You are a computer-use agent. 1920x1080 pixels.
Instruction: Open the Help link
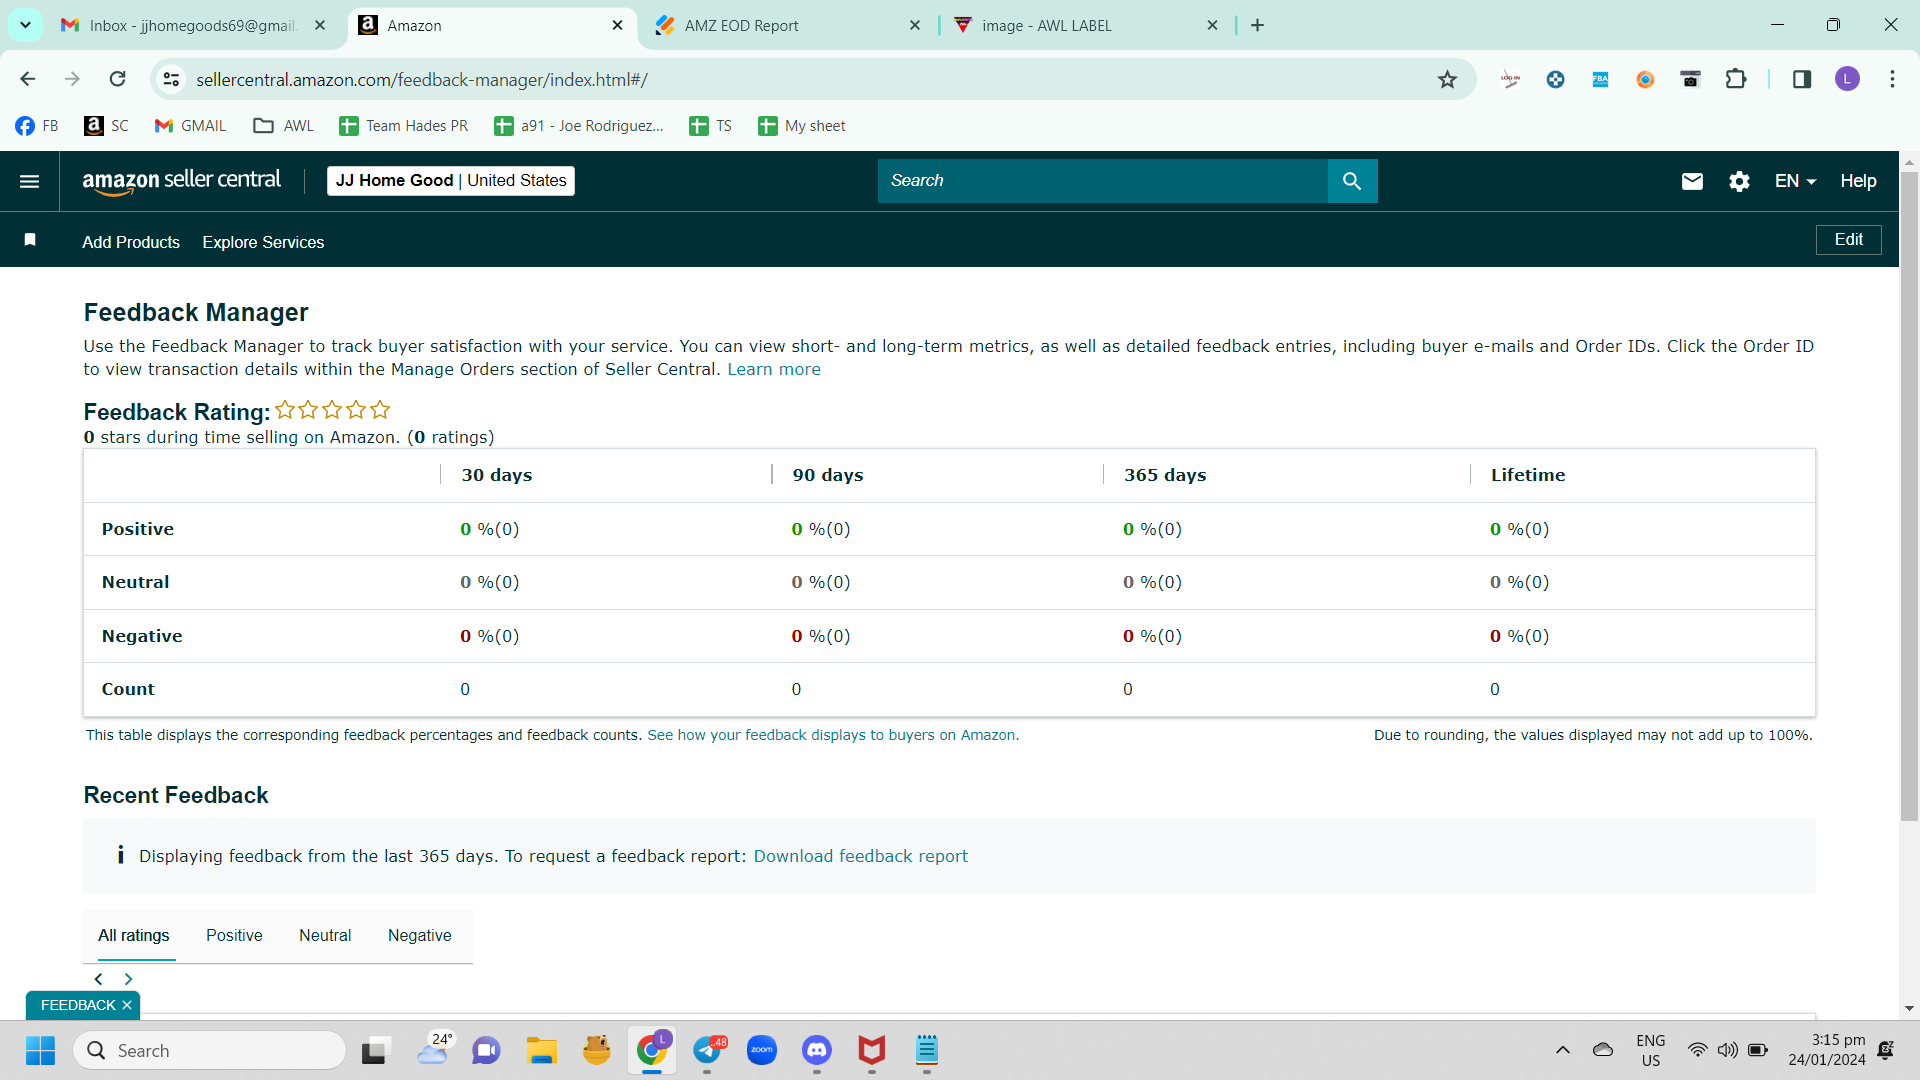point(1858,181)
